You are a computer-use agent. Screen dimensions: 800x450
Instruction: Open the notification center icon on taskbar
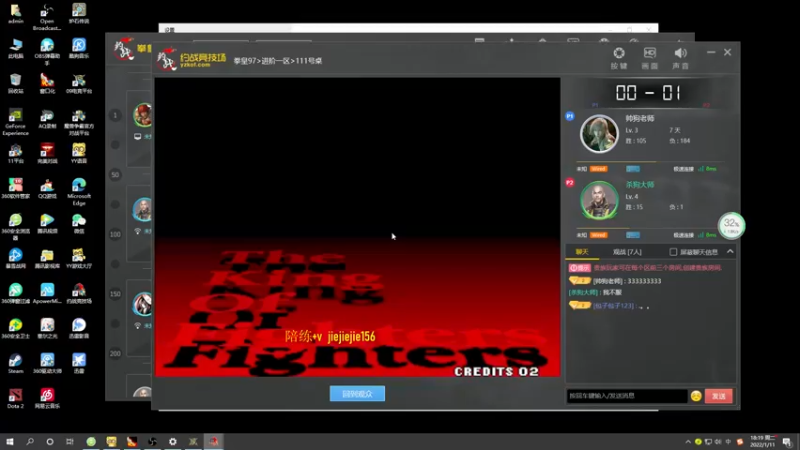coord(787,442)
